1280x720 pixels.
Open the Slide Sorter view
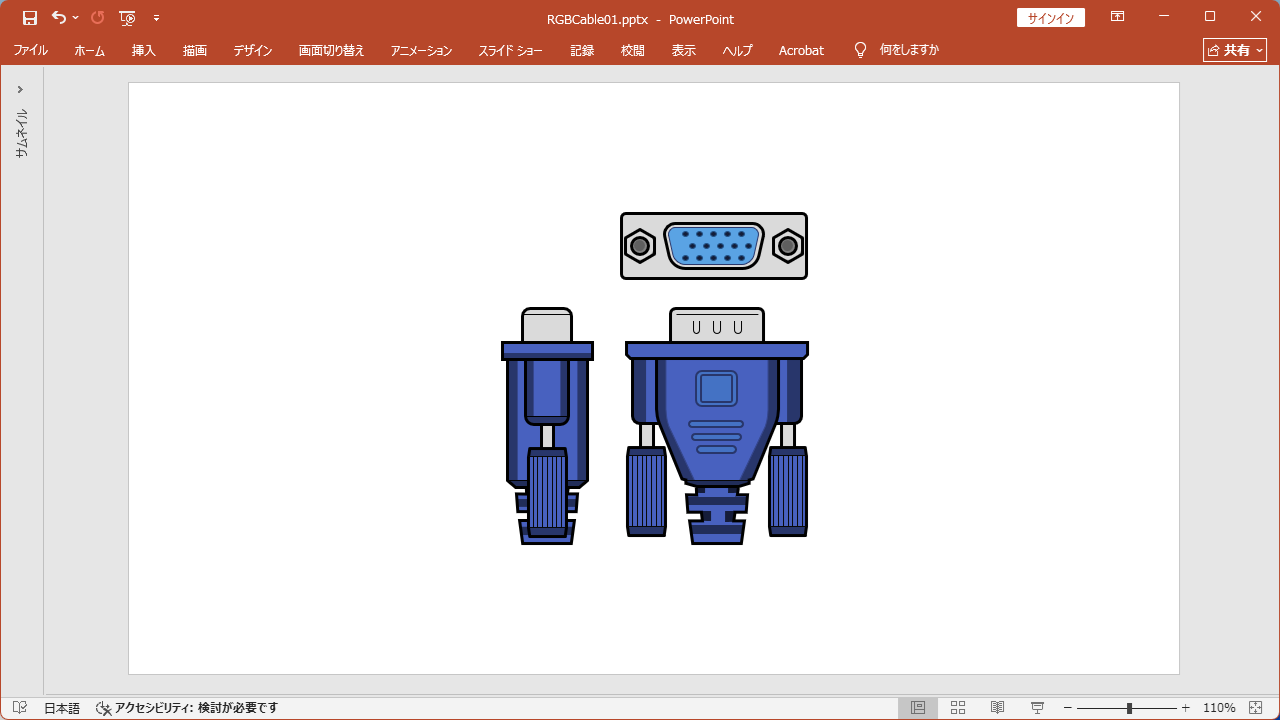[957, 708]
